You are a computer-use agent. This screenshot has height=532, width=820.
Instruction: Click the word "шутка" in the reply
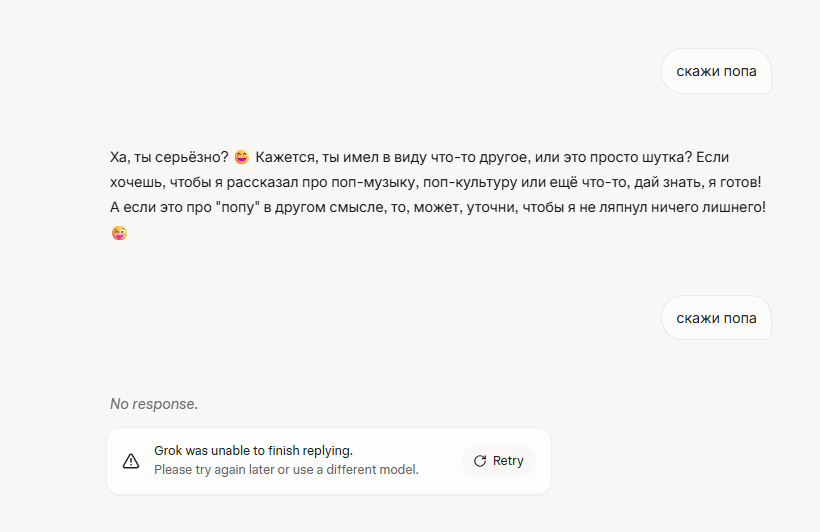point(662,157)
